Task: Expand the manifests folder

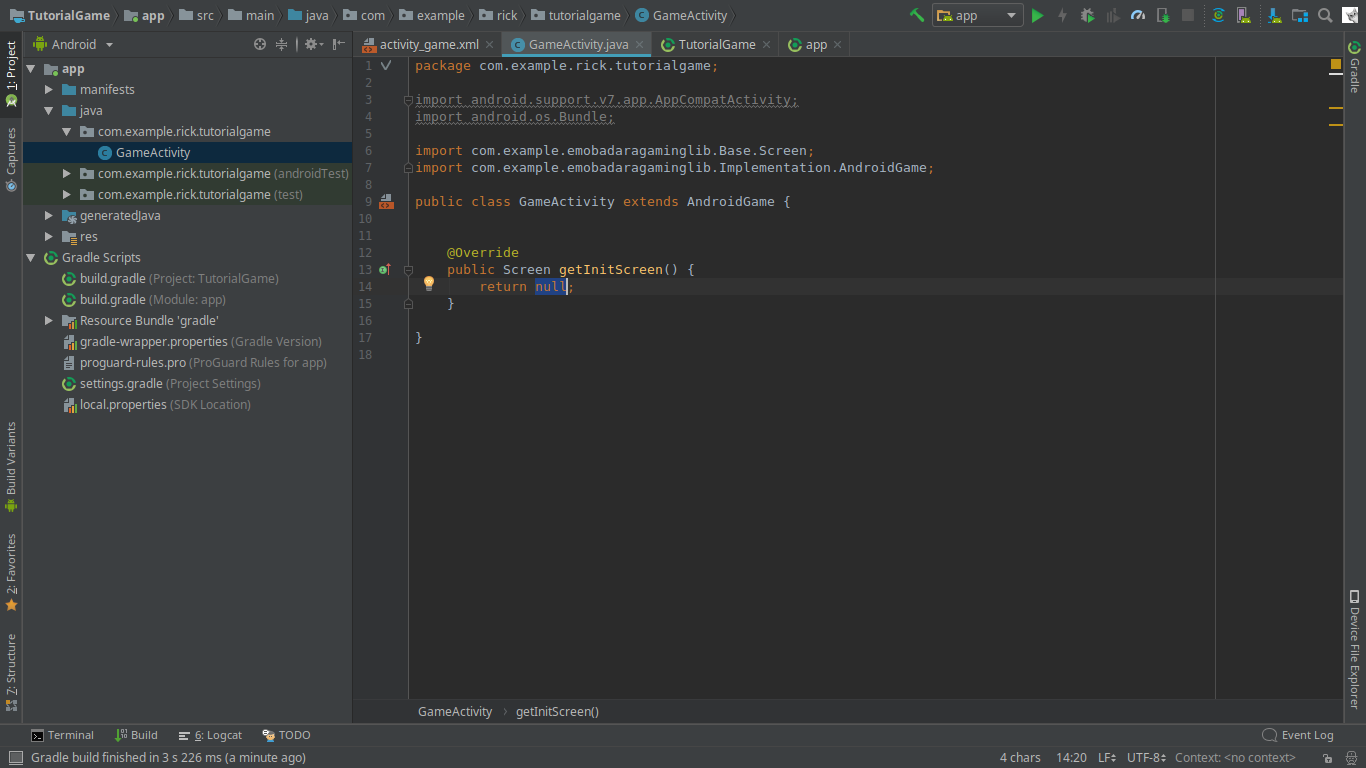Action: click(x=49, y=90)
